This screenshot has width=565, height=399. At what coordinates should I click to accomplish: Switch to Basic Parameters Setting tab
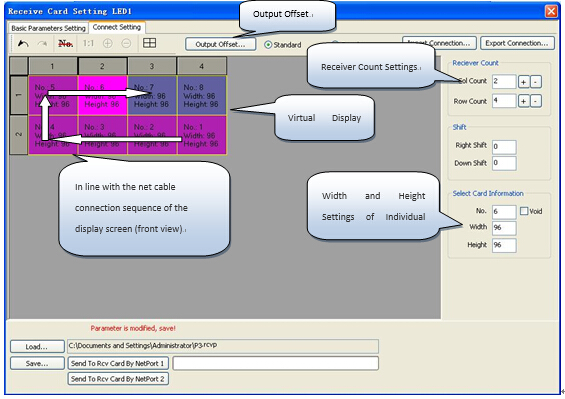pyautogui.click(x=48, y=28)
